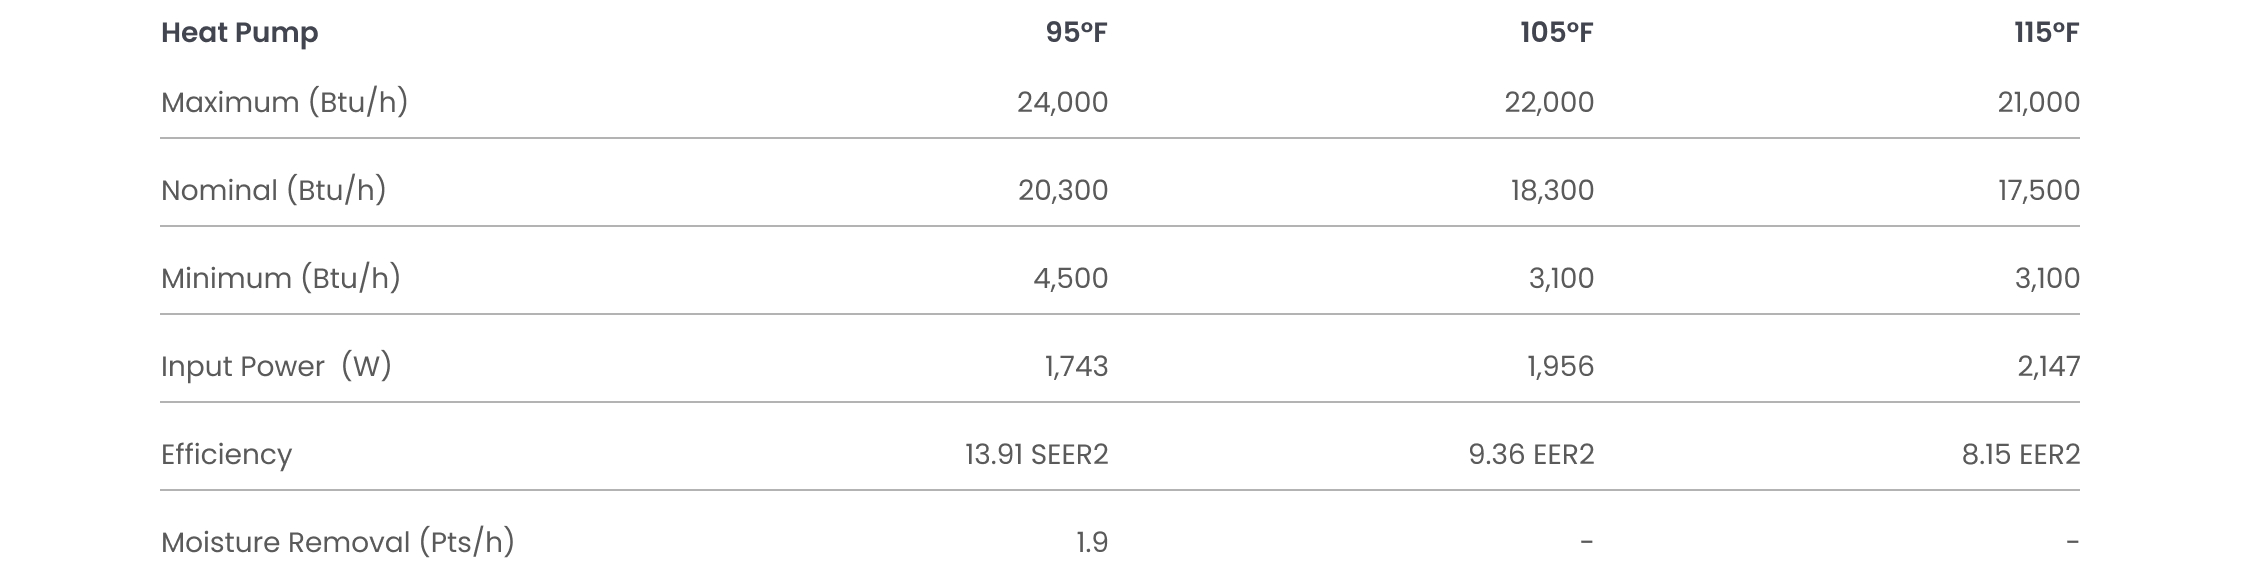Viewport: 2241px width, 578px height.
Task: Click the 8.15 EER2 efficiency cell
Action: pos(2020,454)
